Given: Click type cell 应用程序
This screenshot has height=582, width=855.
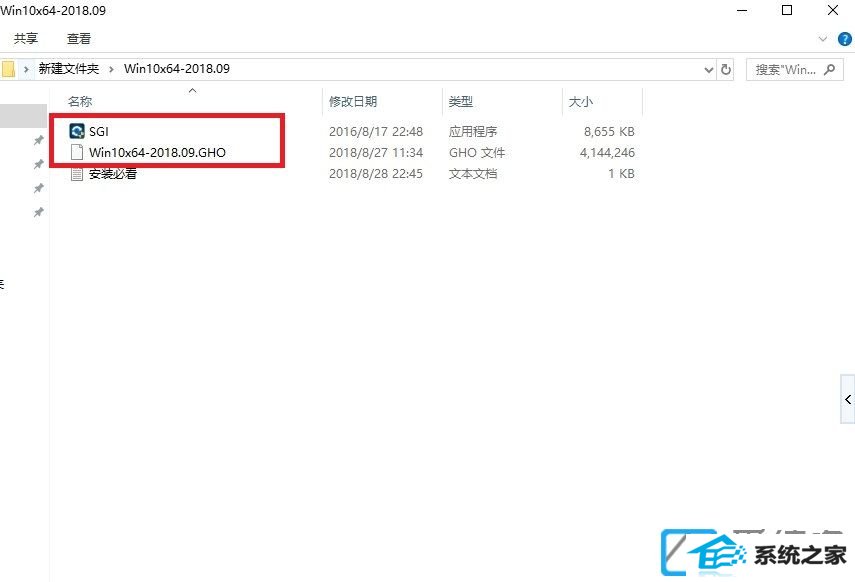Looking at the screenshot, I should (x=473, y=131).
